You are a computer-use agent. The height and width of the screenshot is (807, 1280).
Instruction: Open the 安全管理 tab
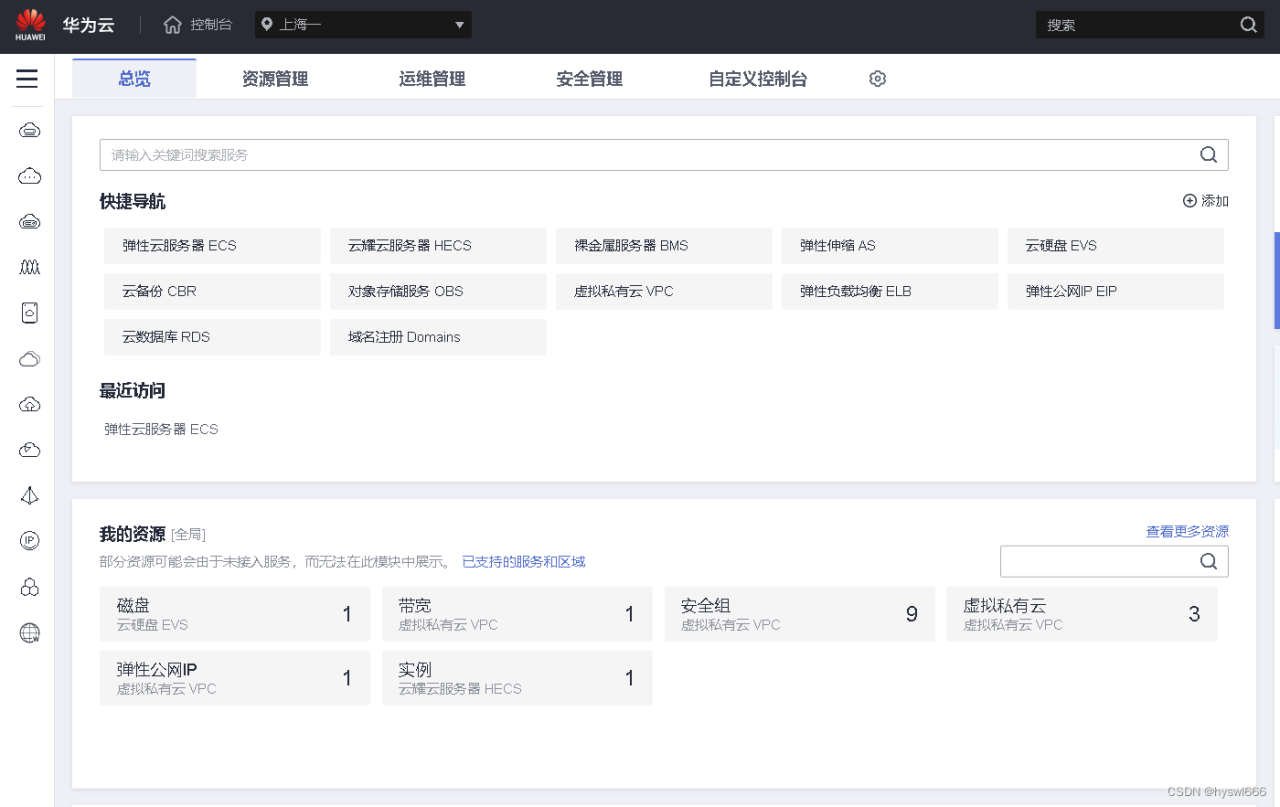(x=588, y=78)
